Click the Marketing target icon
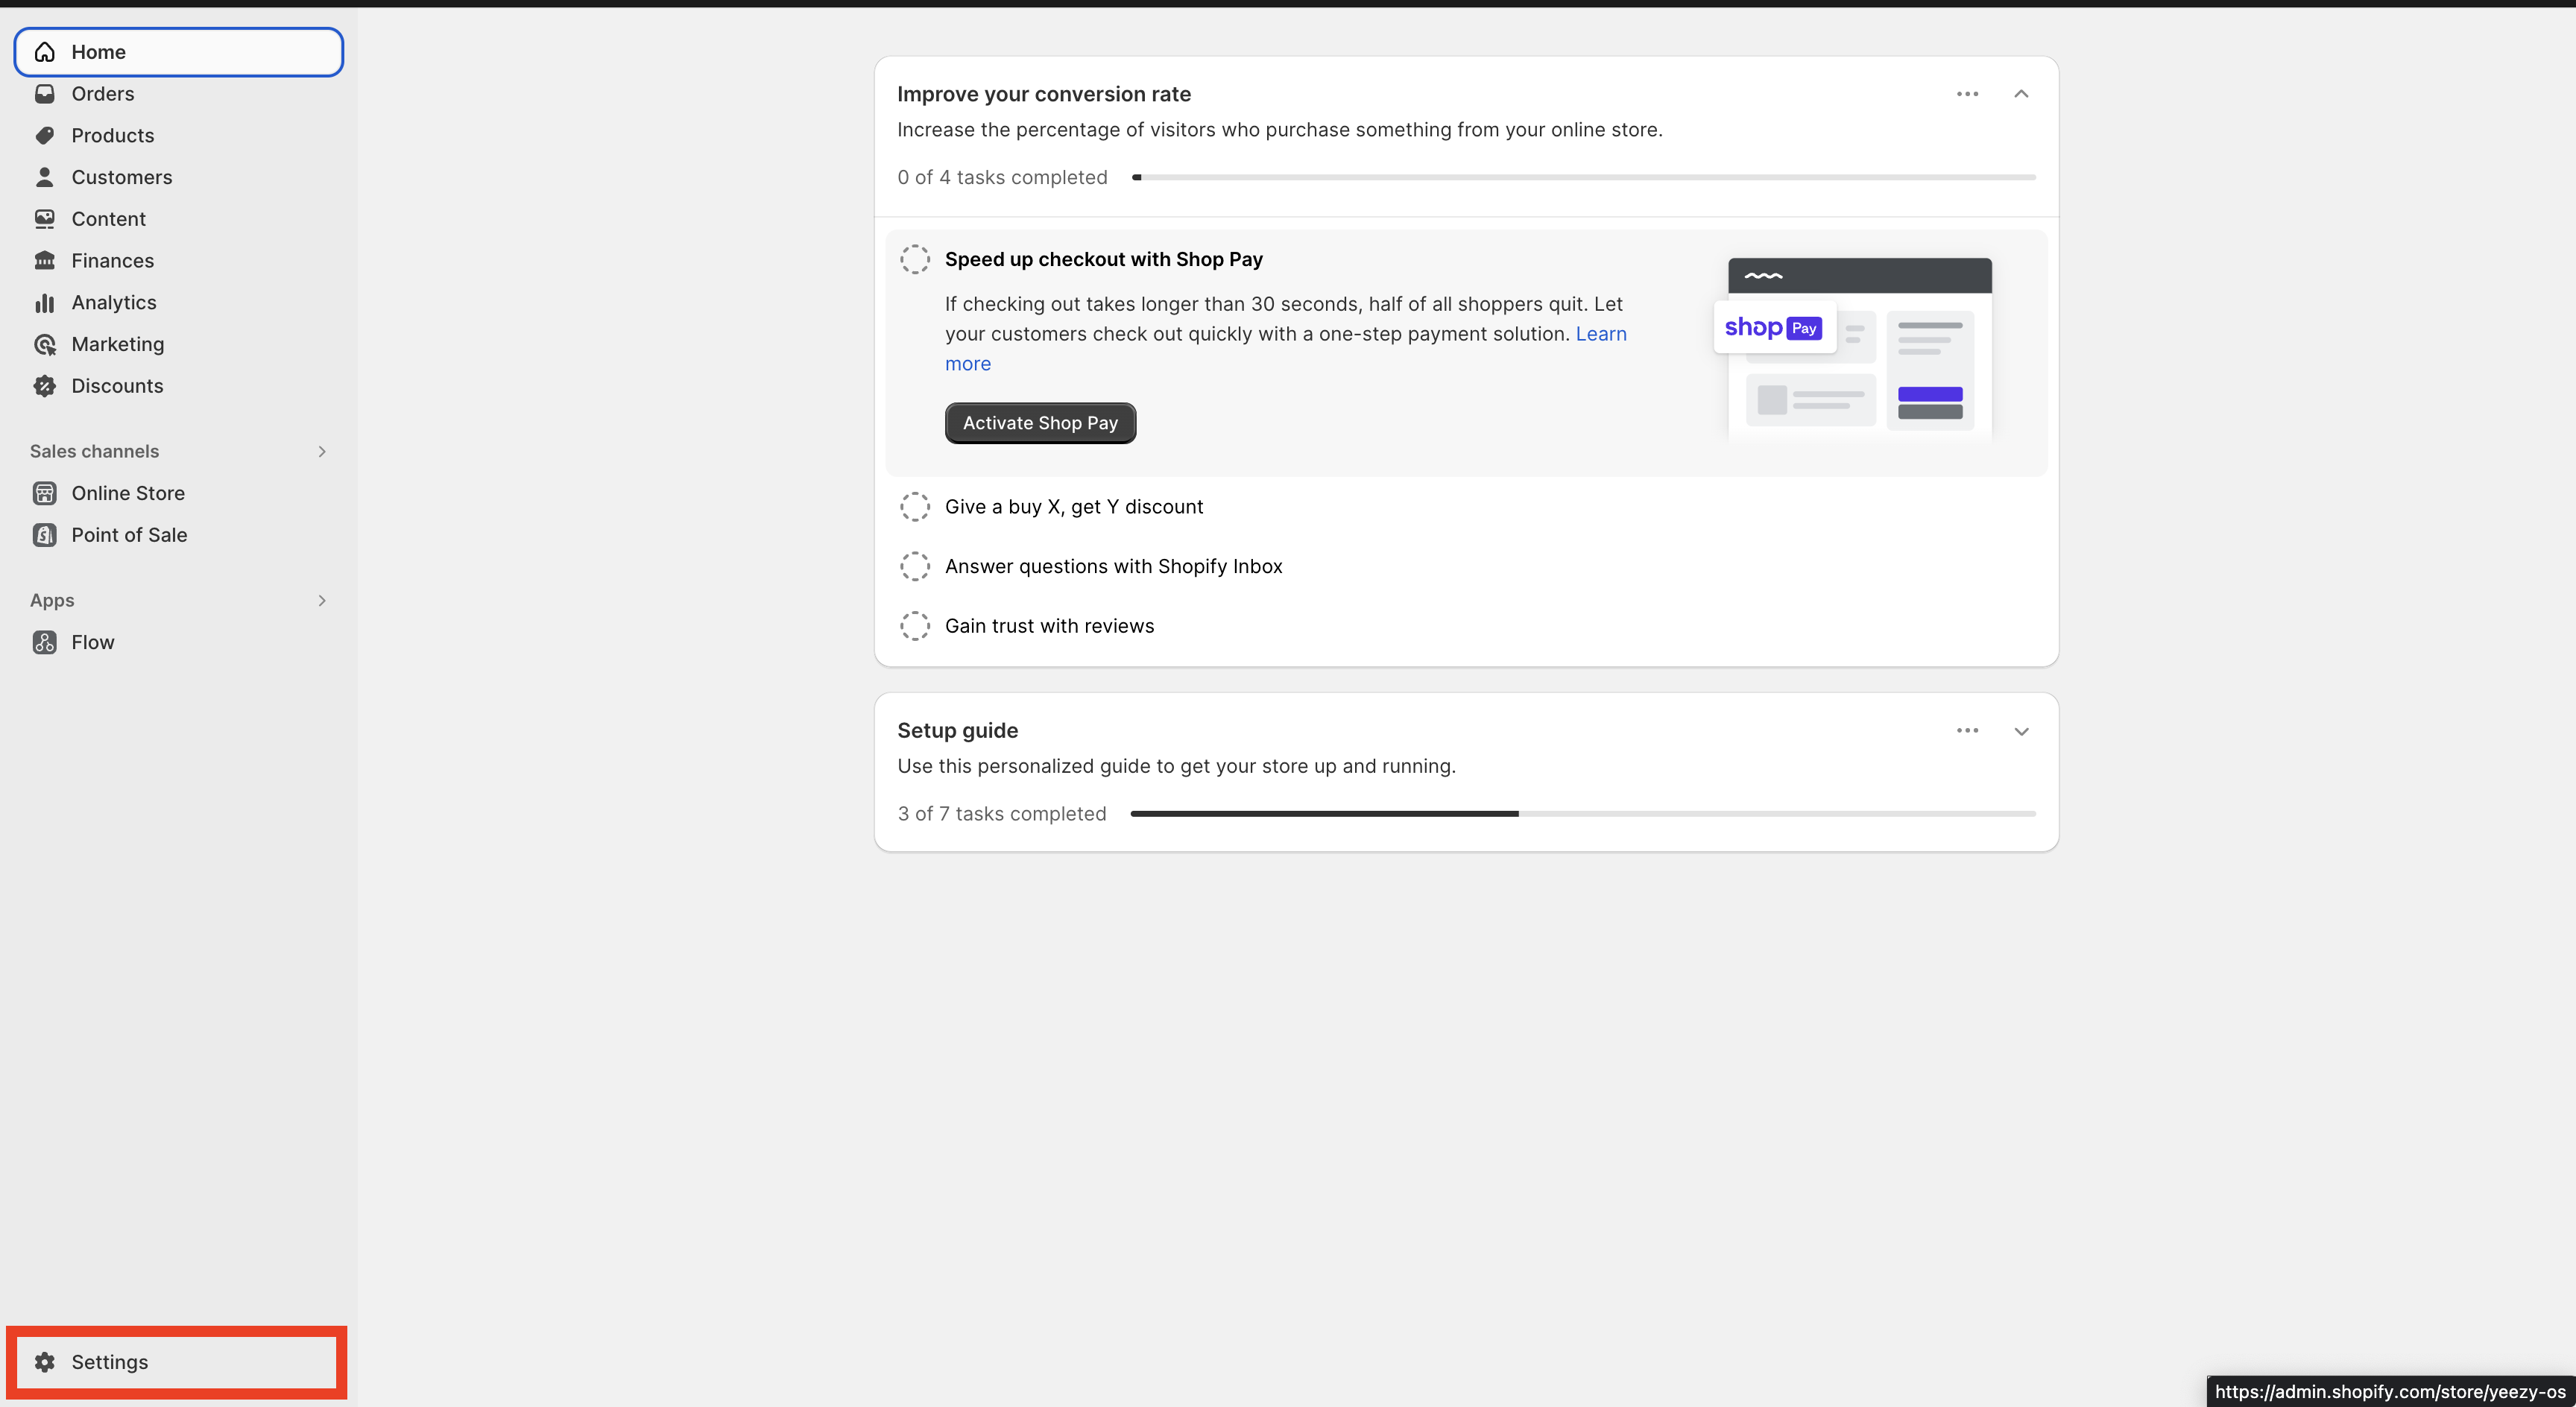Screen dimensions: 2576x1407 44,344
